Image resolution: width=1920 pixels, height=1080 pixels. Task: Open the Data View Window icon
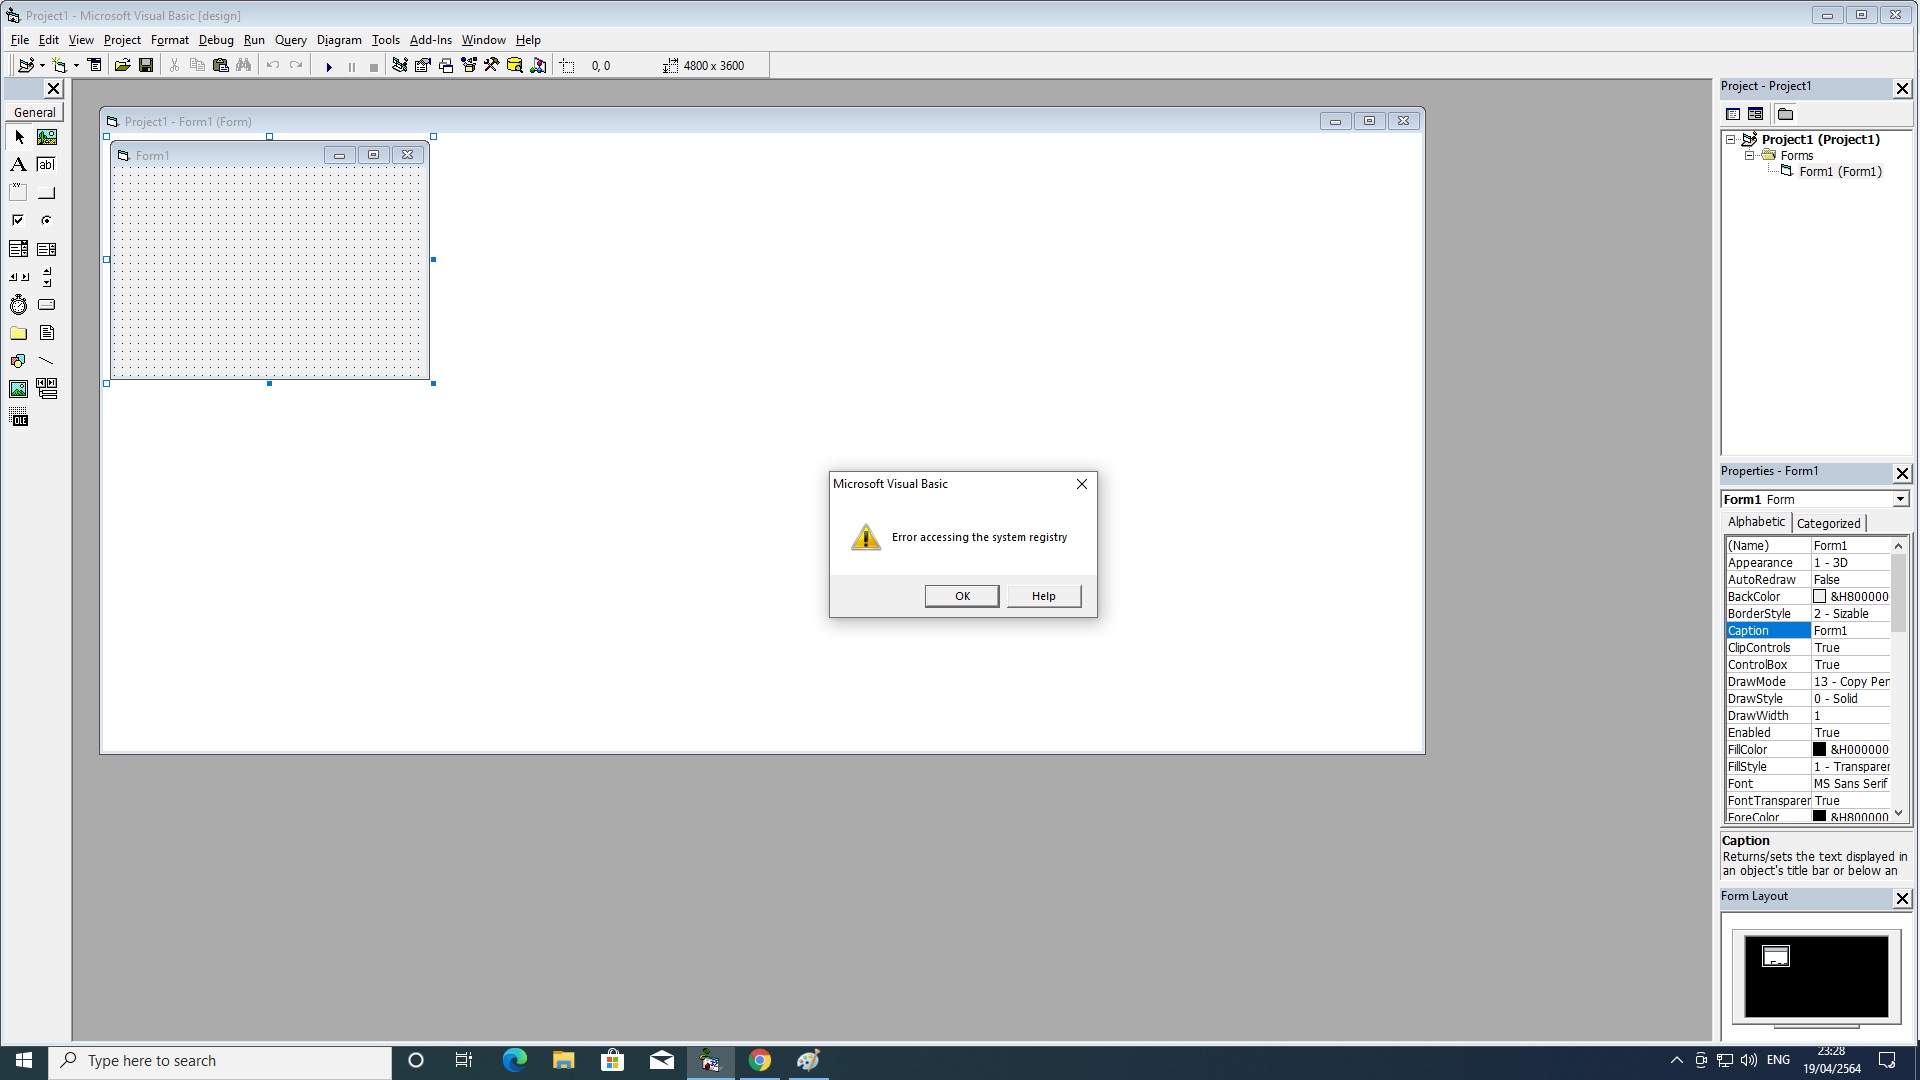(x=515, y=66)
